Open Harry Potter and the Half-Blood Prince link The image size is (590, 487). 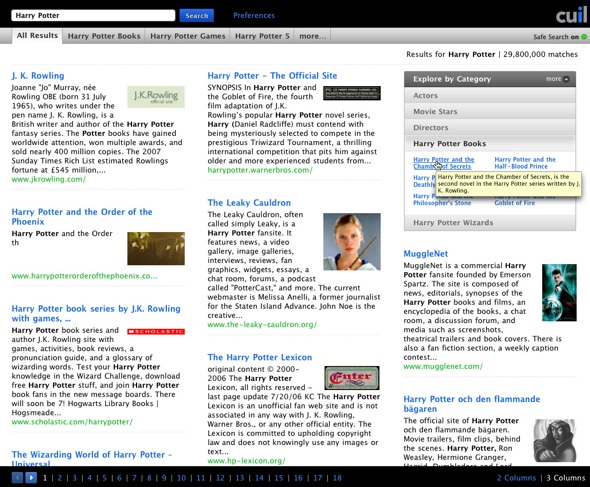click(x=525, y=163)
